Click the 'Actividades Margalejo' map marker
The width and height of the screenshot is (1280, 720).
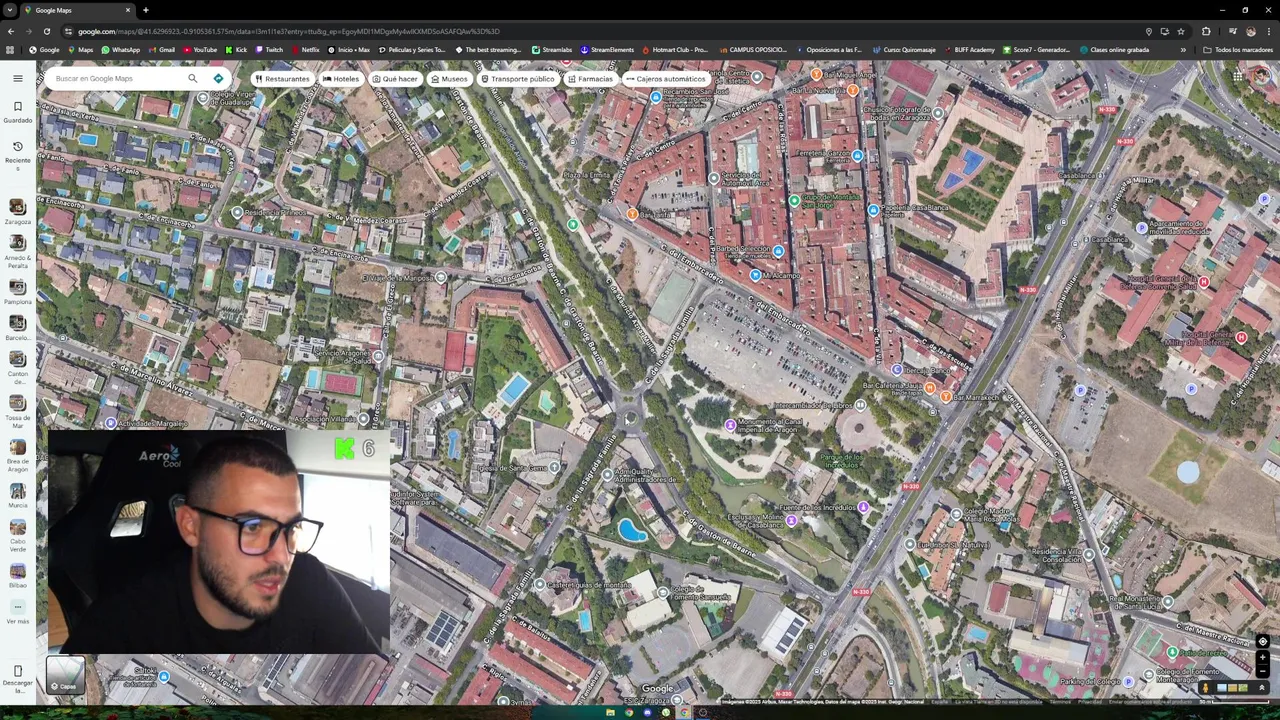tap(110, 423)
